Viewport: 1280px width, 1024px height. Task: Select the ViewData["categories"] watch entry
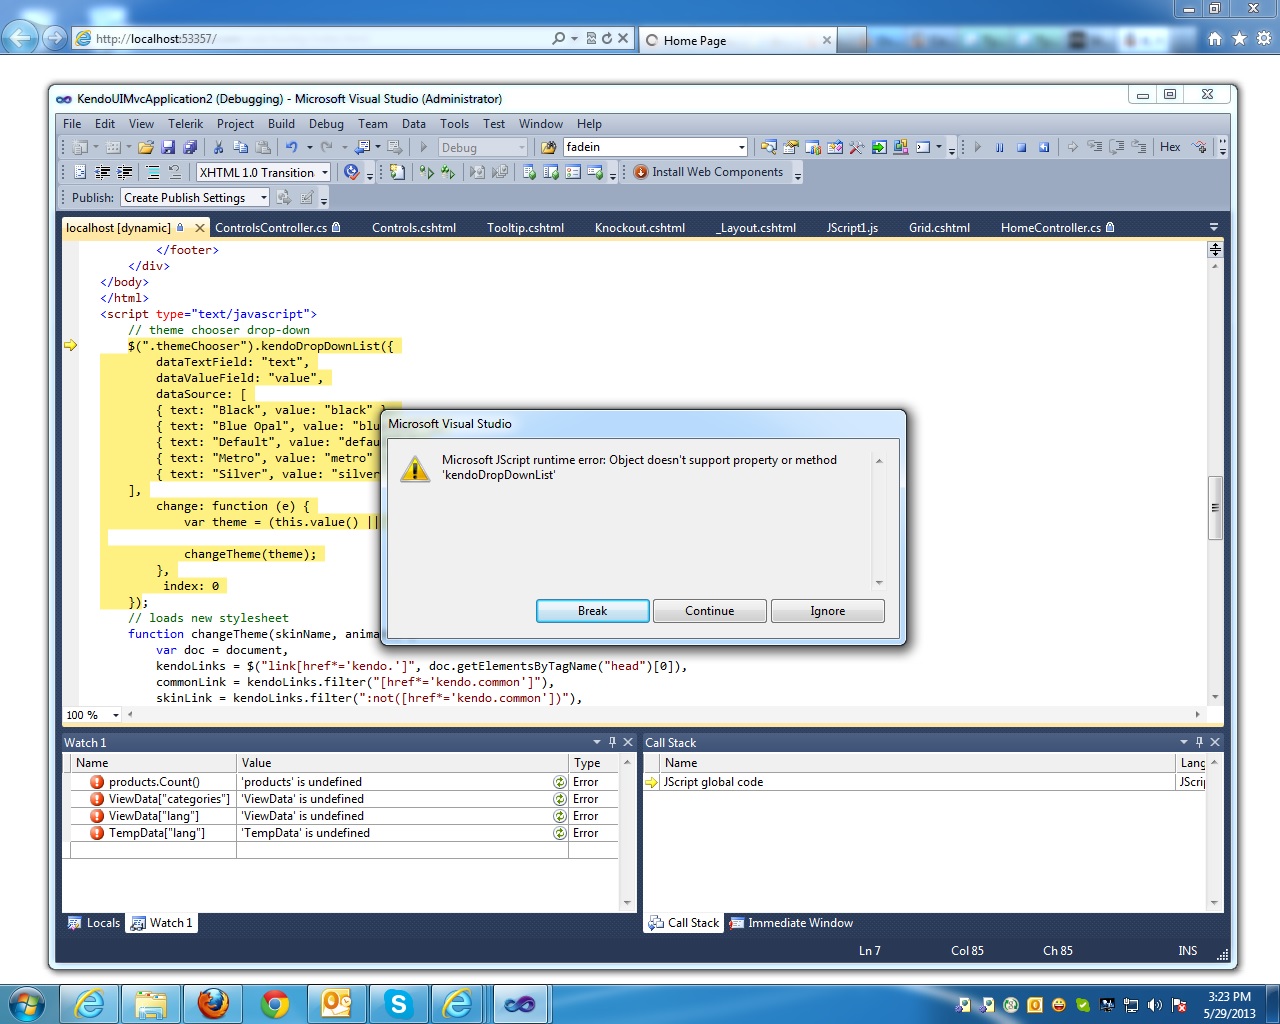point(169,799)
